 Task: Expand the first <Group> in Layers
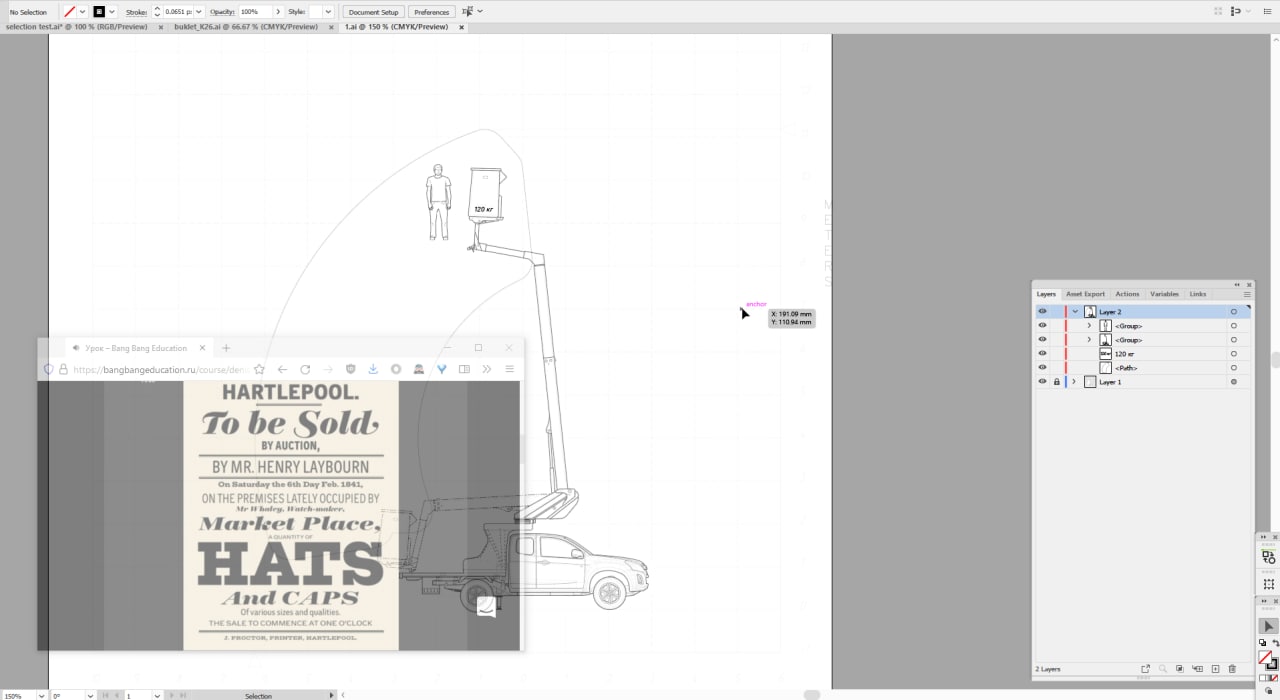point(1089,326)
